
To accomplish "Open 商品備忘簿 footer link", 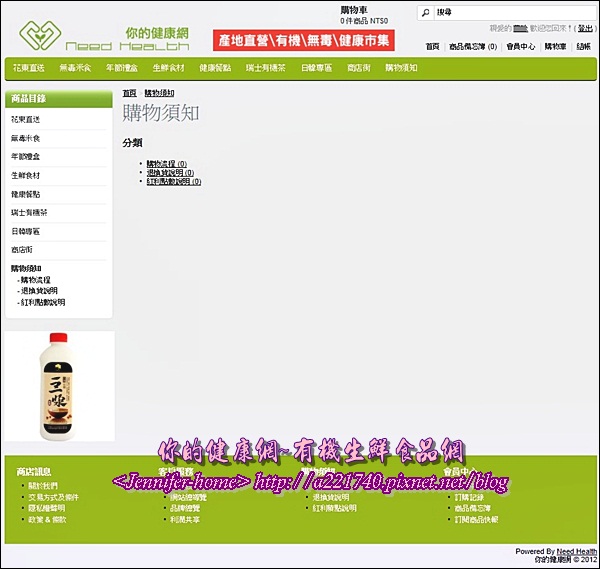I will [473, 508].
